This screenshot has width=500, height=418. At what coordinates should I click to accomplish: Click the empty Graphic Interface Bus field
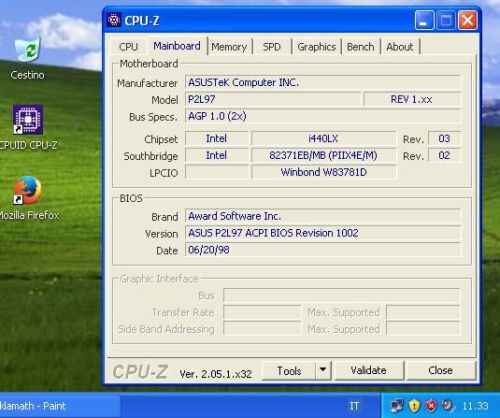tap(342, 295)
